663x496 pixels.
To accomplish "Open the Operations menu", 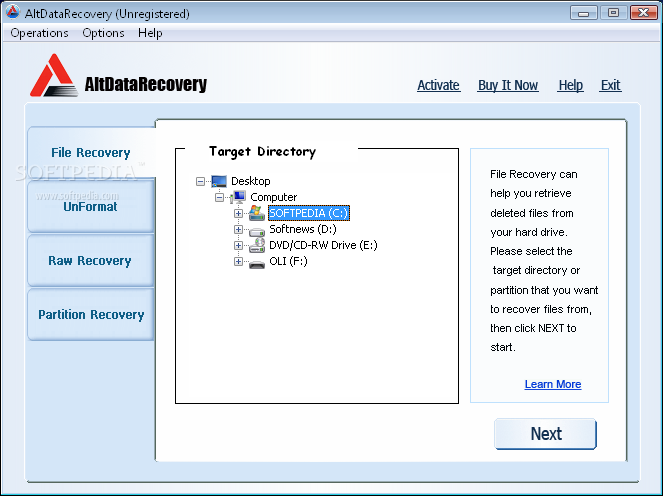I will 39,33.
